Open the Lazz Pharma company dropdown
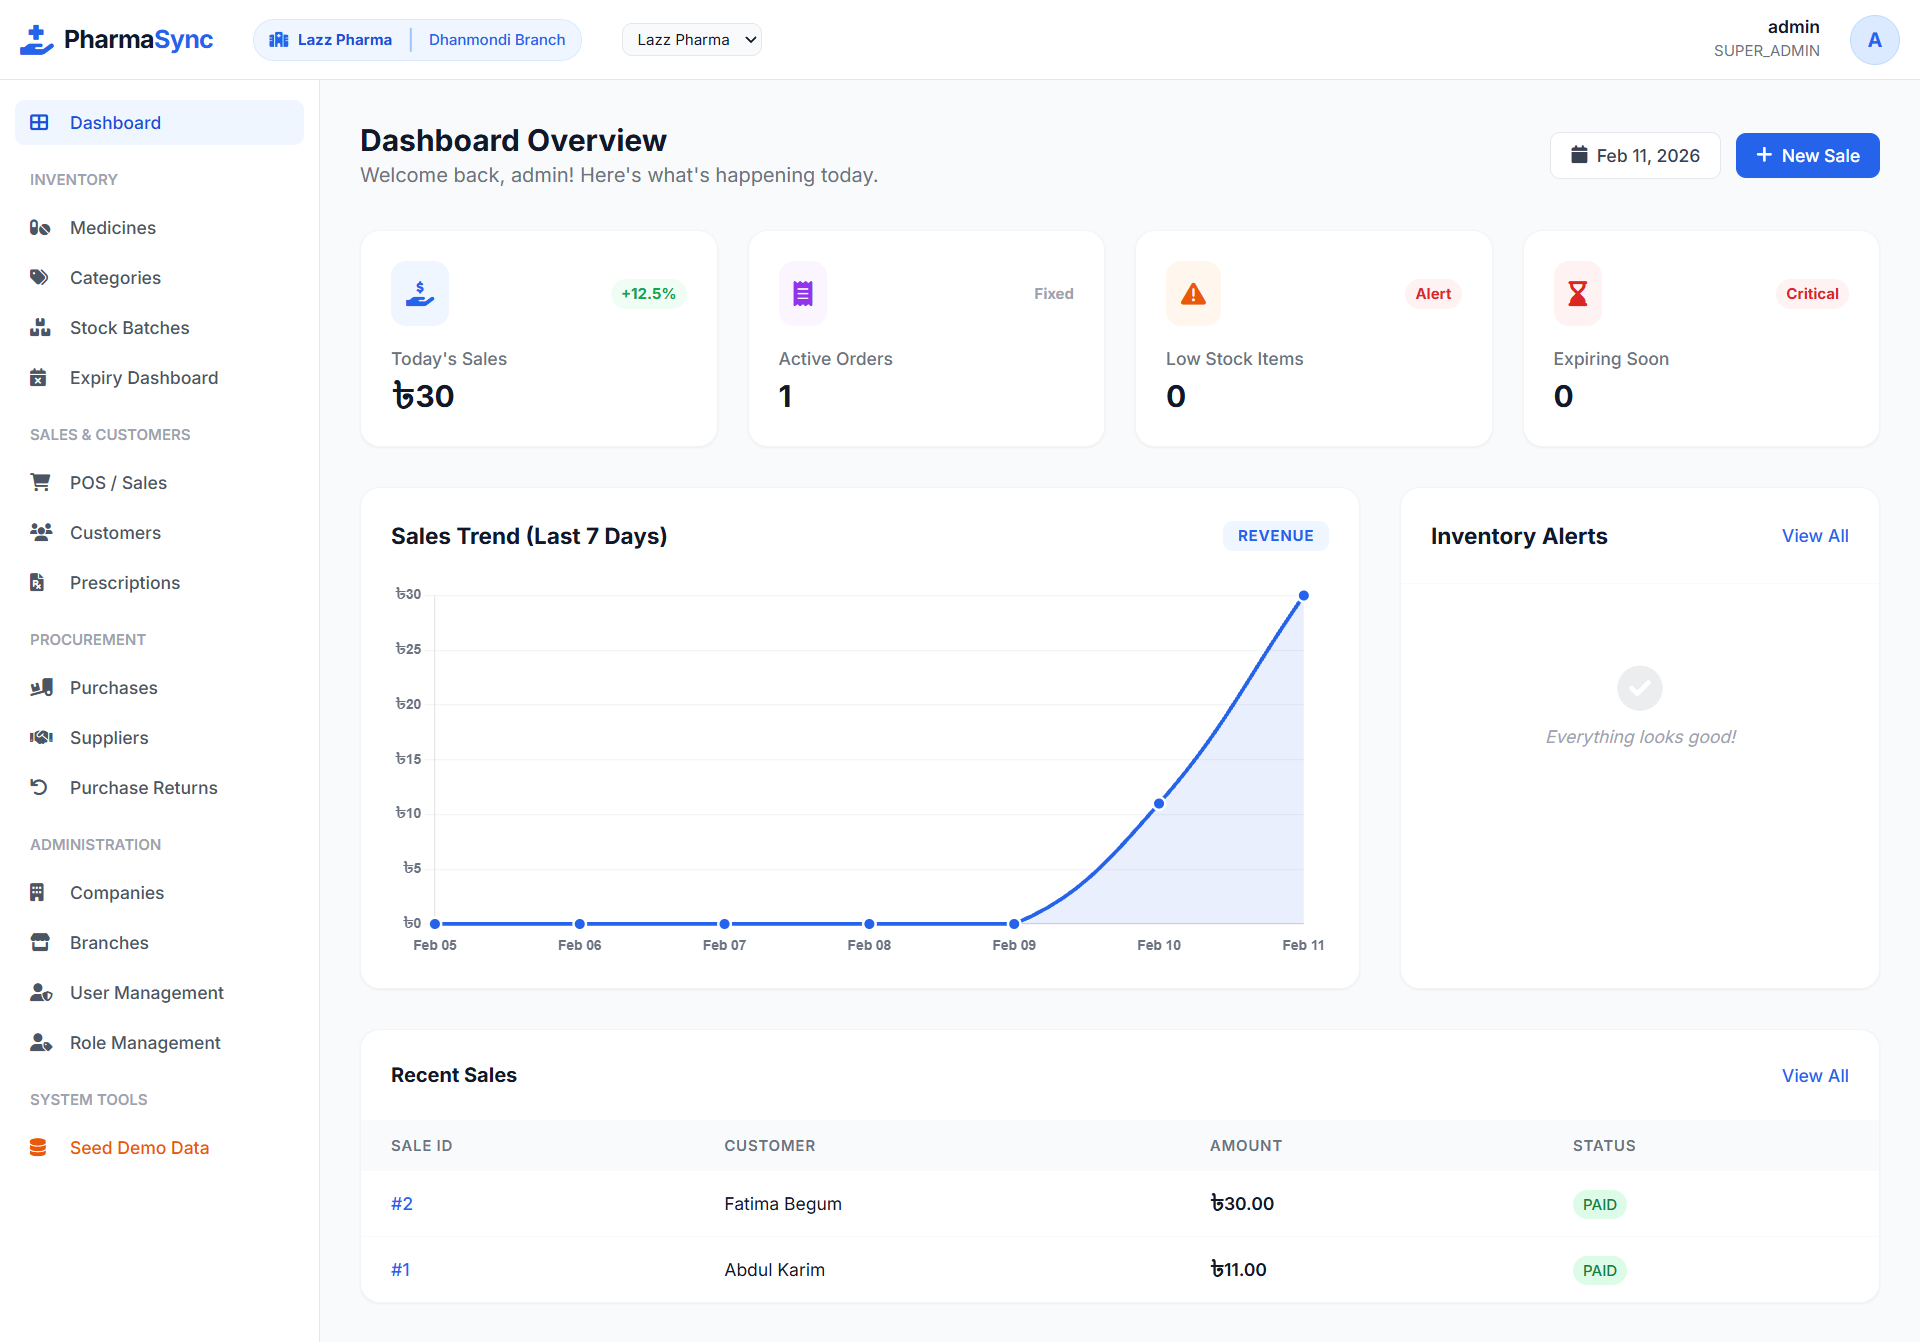Screen dimensions: 1920x1342 (691, 39)
